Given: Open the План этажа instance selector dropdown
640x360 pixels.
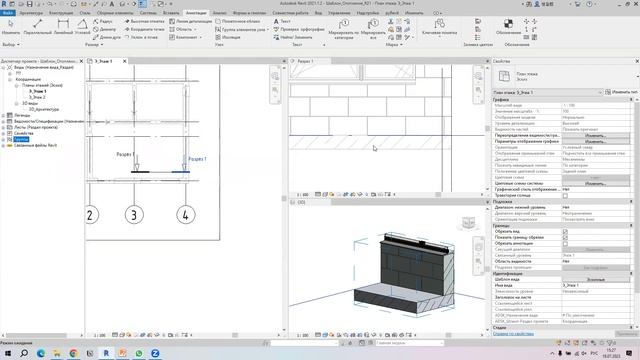Looking at the screenshot, I should click(x=548, y=93).
